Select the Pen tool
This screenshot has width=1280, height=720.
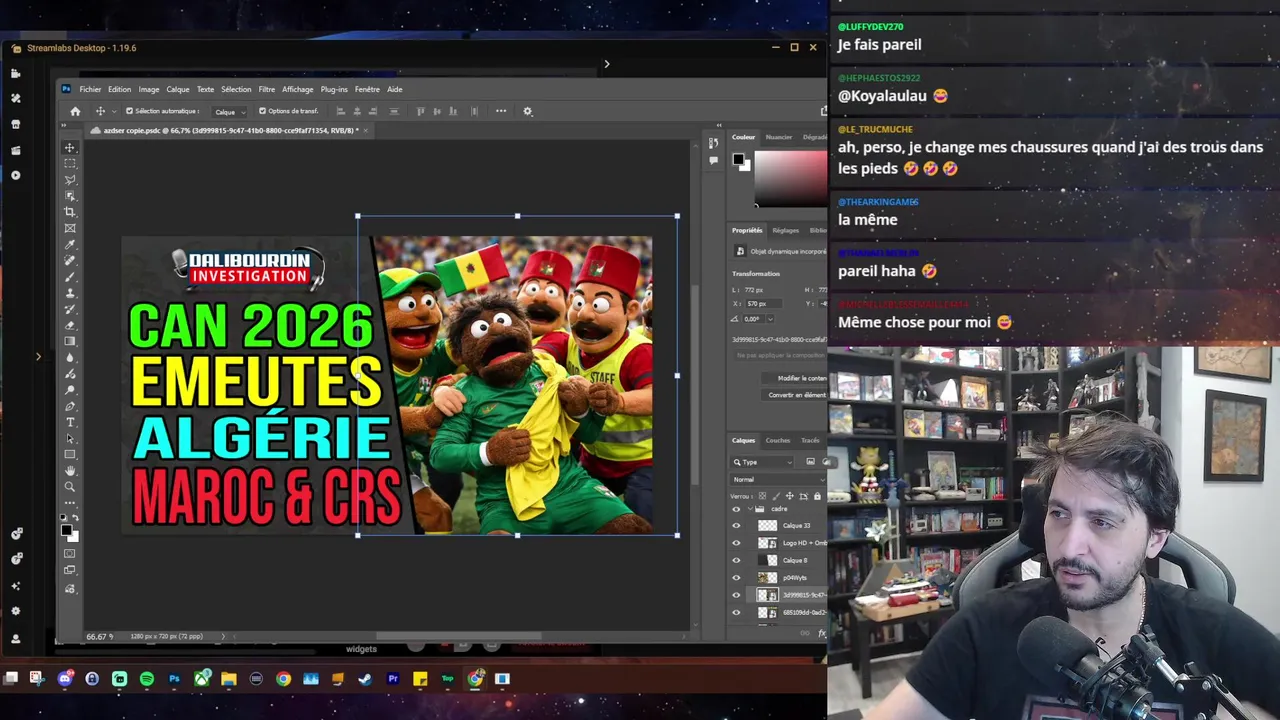pyautogui.click(x=70, y=406)
